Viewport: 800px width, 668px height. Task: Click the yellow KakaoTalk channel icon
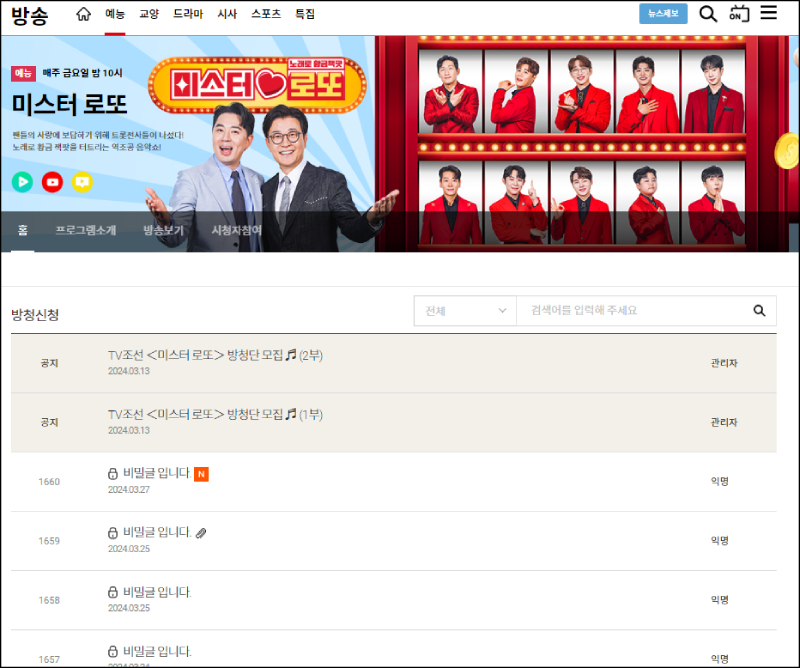click(82, 182)
